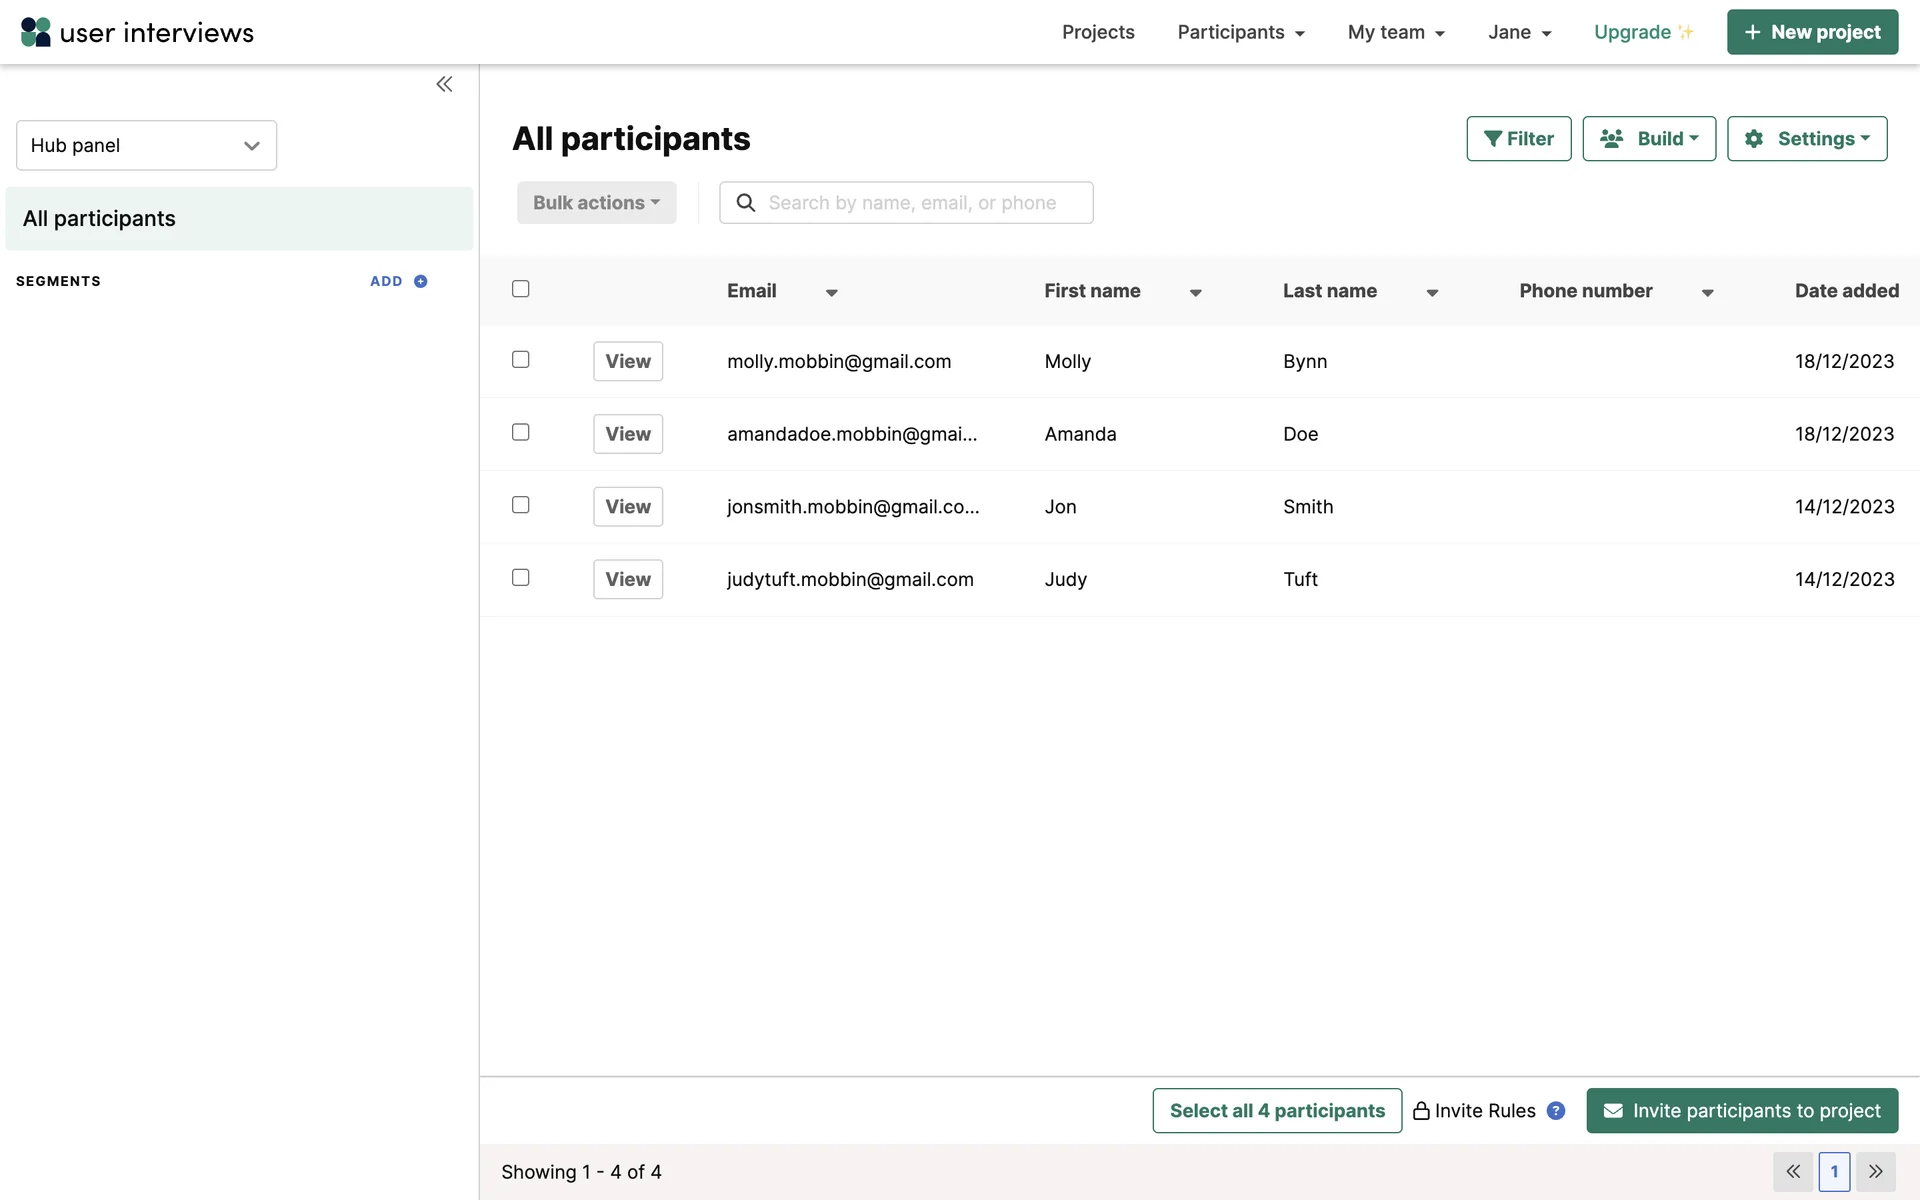Open the Email column sort arrow

831,293
